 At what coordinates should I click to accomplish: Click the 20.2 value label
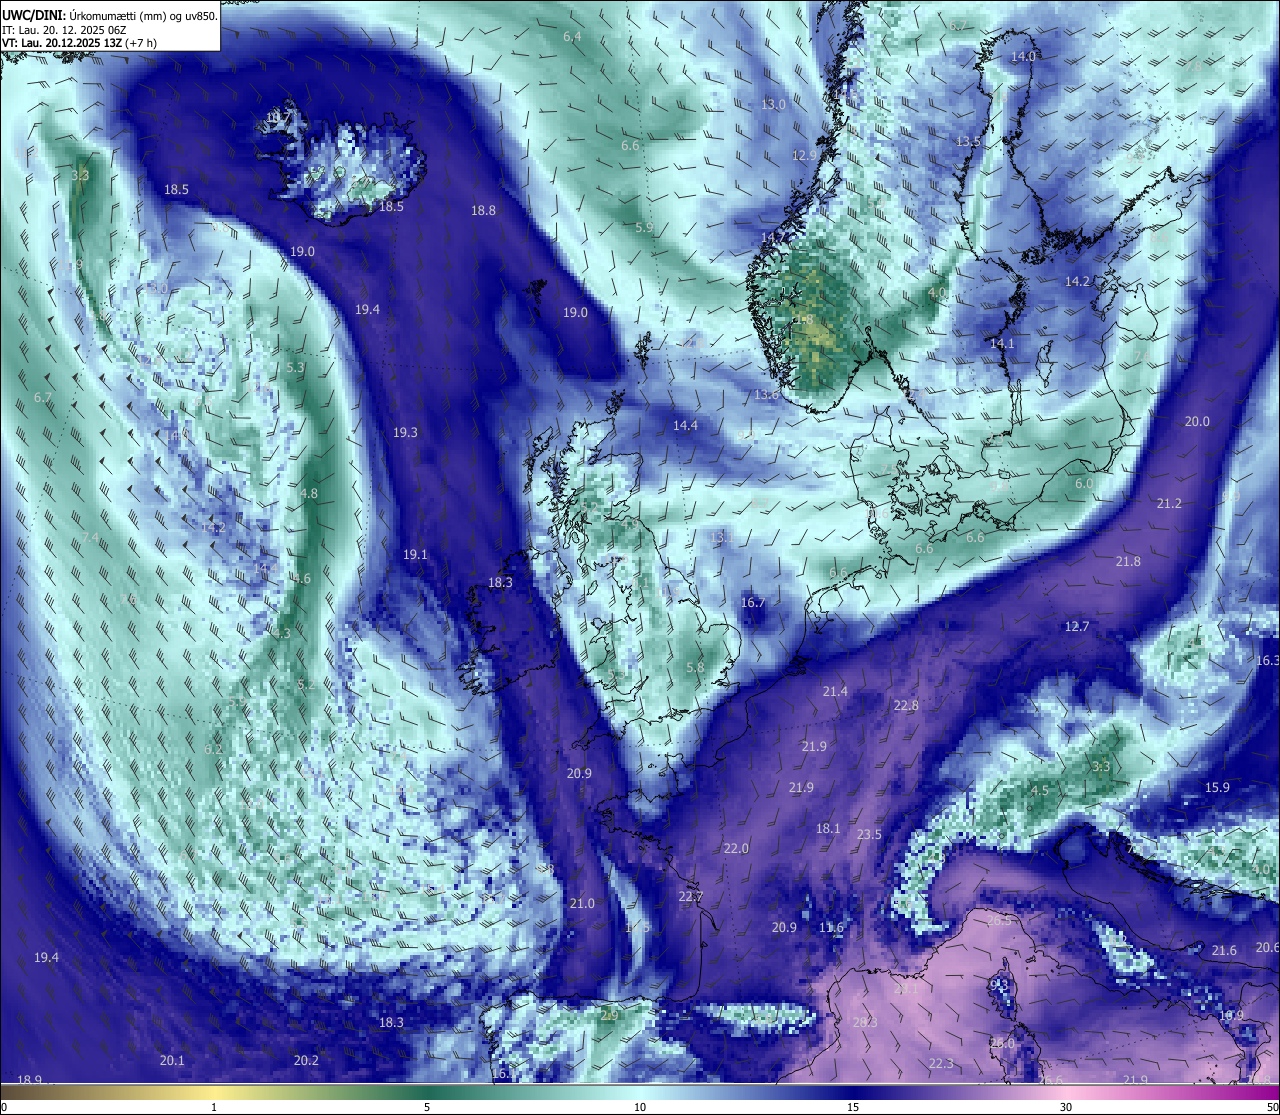click(x=306, y=1061)
